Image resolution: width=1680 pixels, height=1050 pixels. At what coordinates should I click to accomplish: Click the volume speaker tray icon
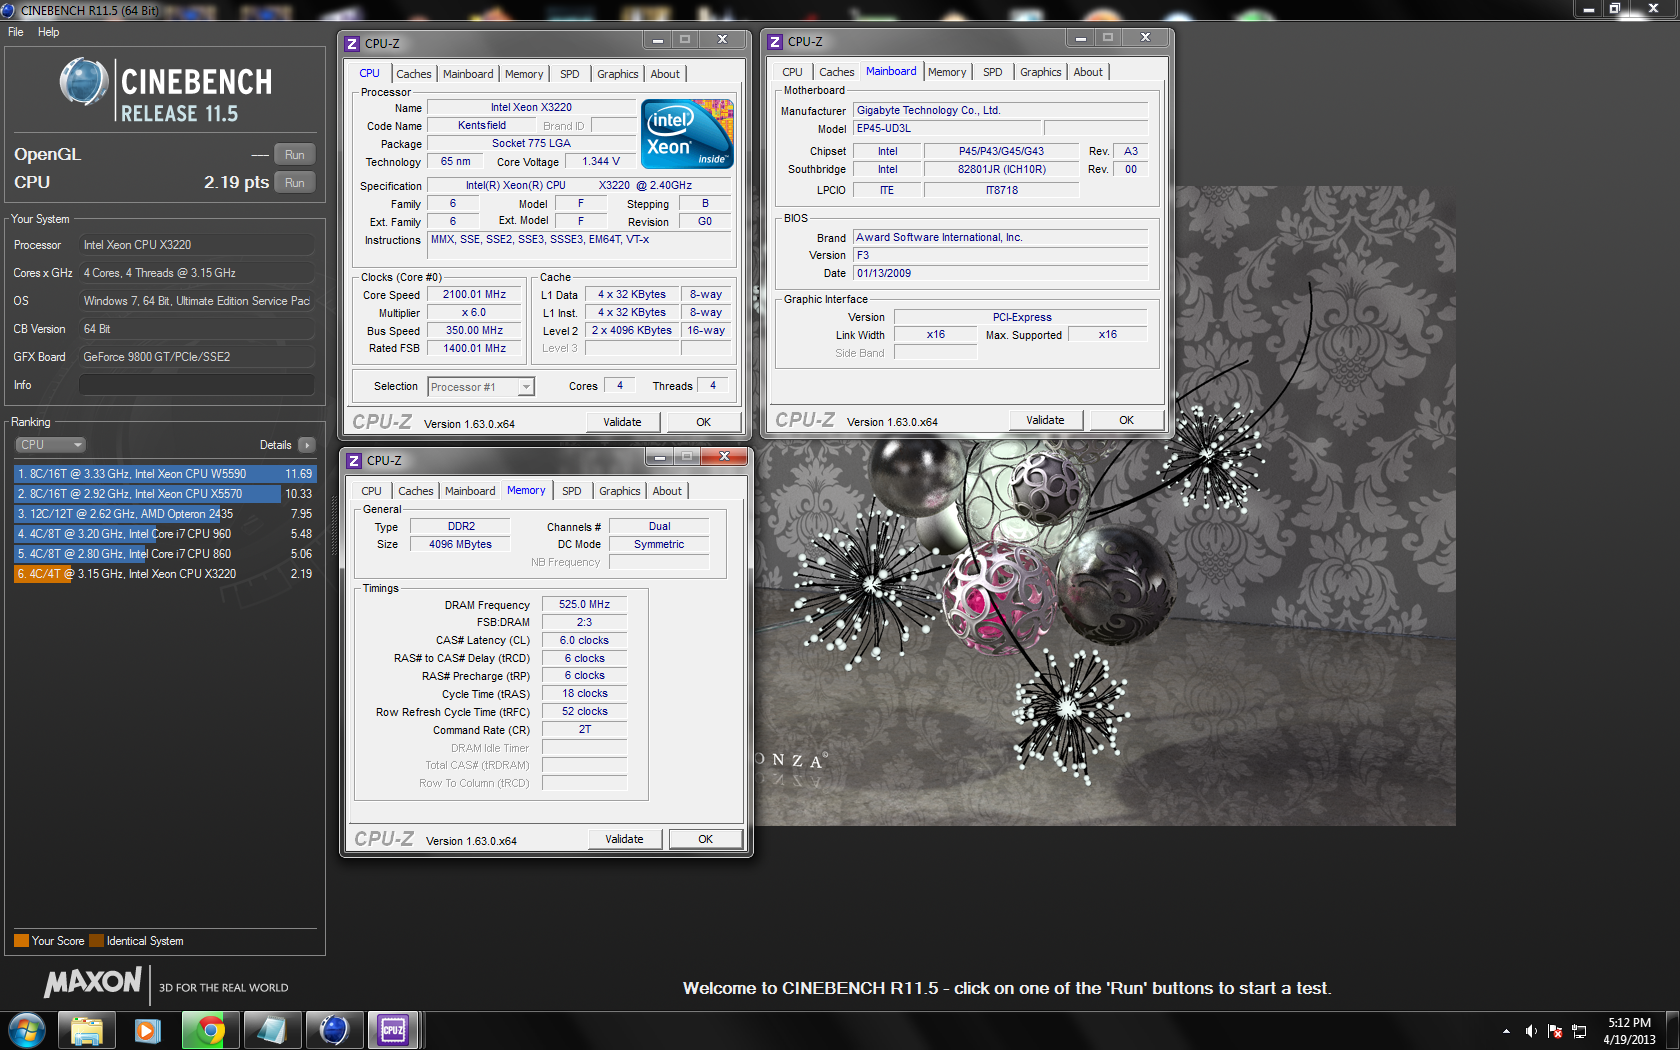[x=1531, y=1031]
